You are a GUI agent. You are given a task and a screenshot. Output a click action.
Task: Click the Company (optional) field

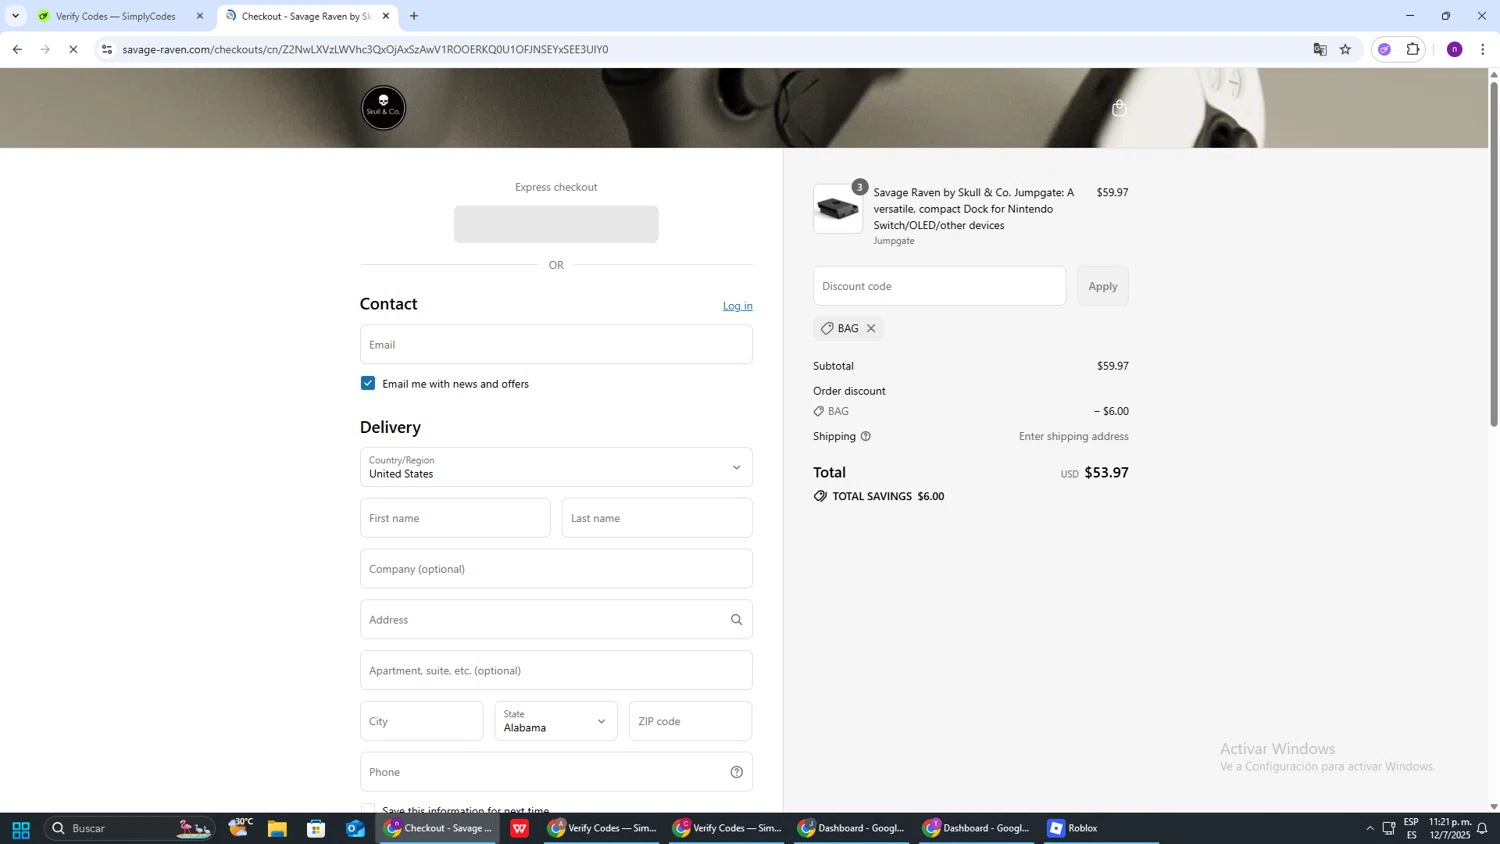(556, 569)
